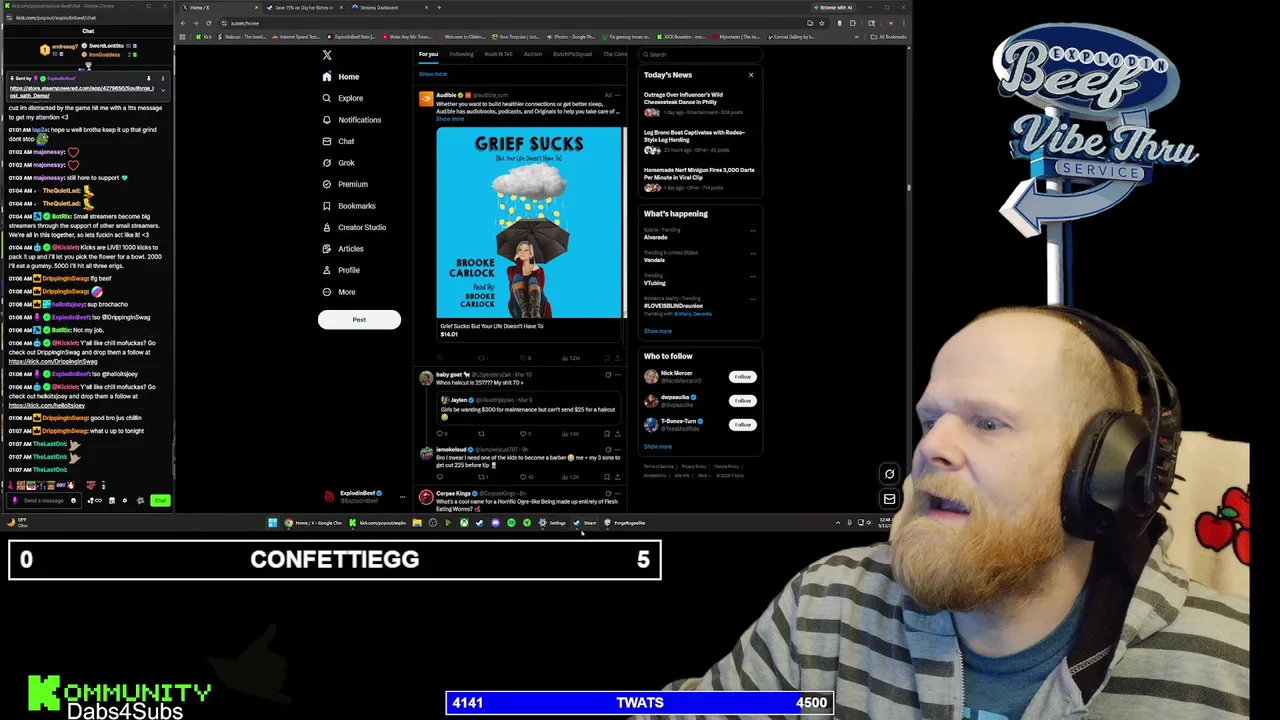Open the kick.com/hellohsjoey chat link
The height and width of the screenshot is (720, 1280).
point(47,405)
